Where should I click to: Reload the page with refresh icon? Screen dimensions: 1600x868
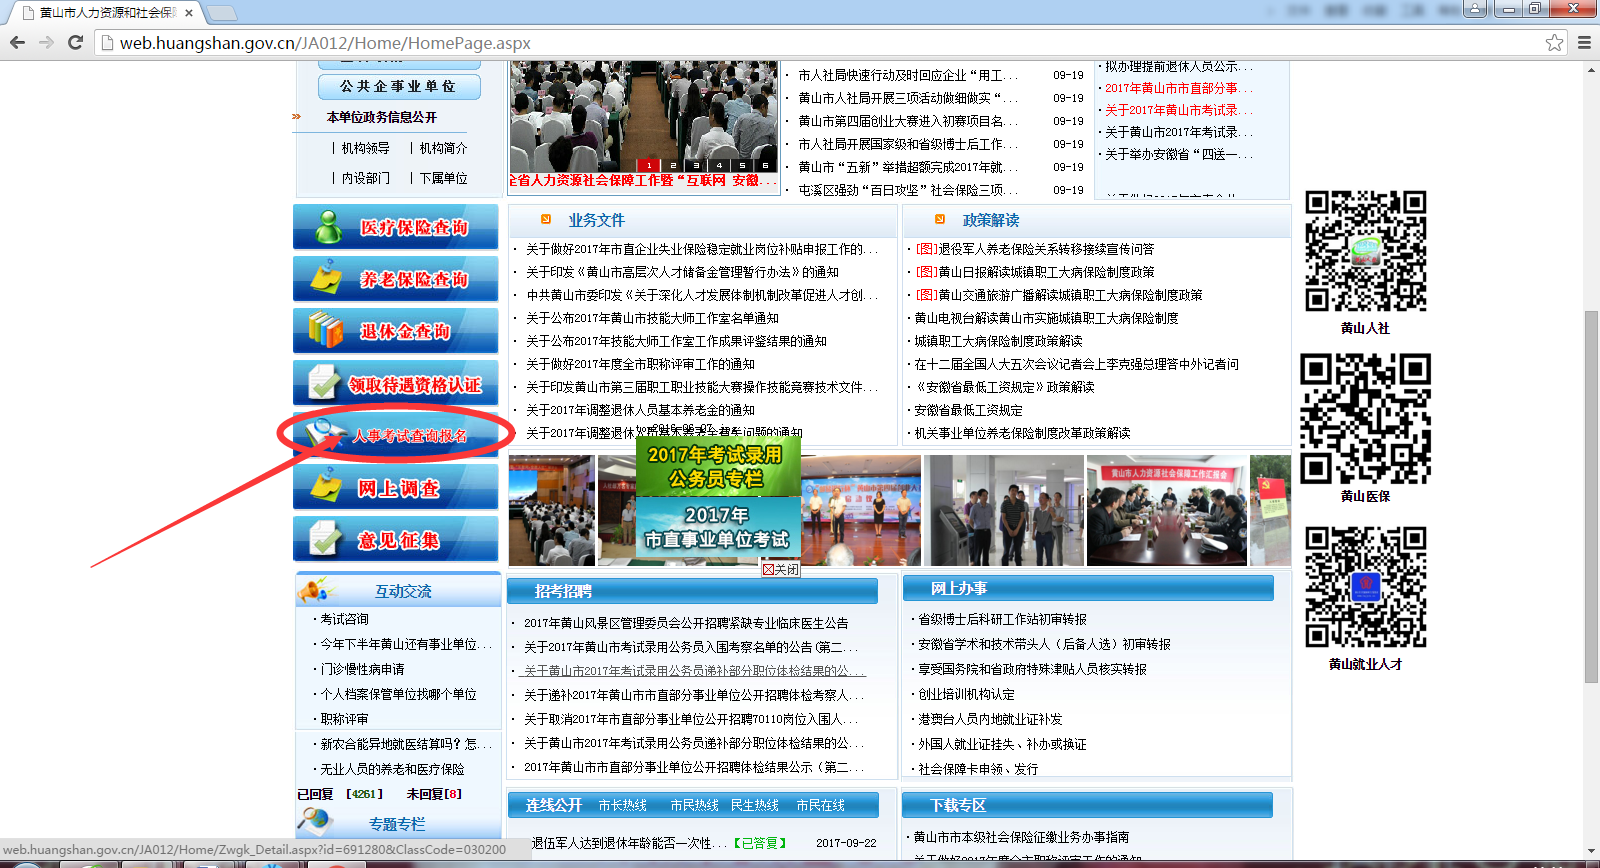[75, 42]
